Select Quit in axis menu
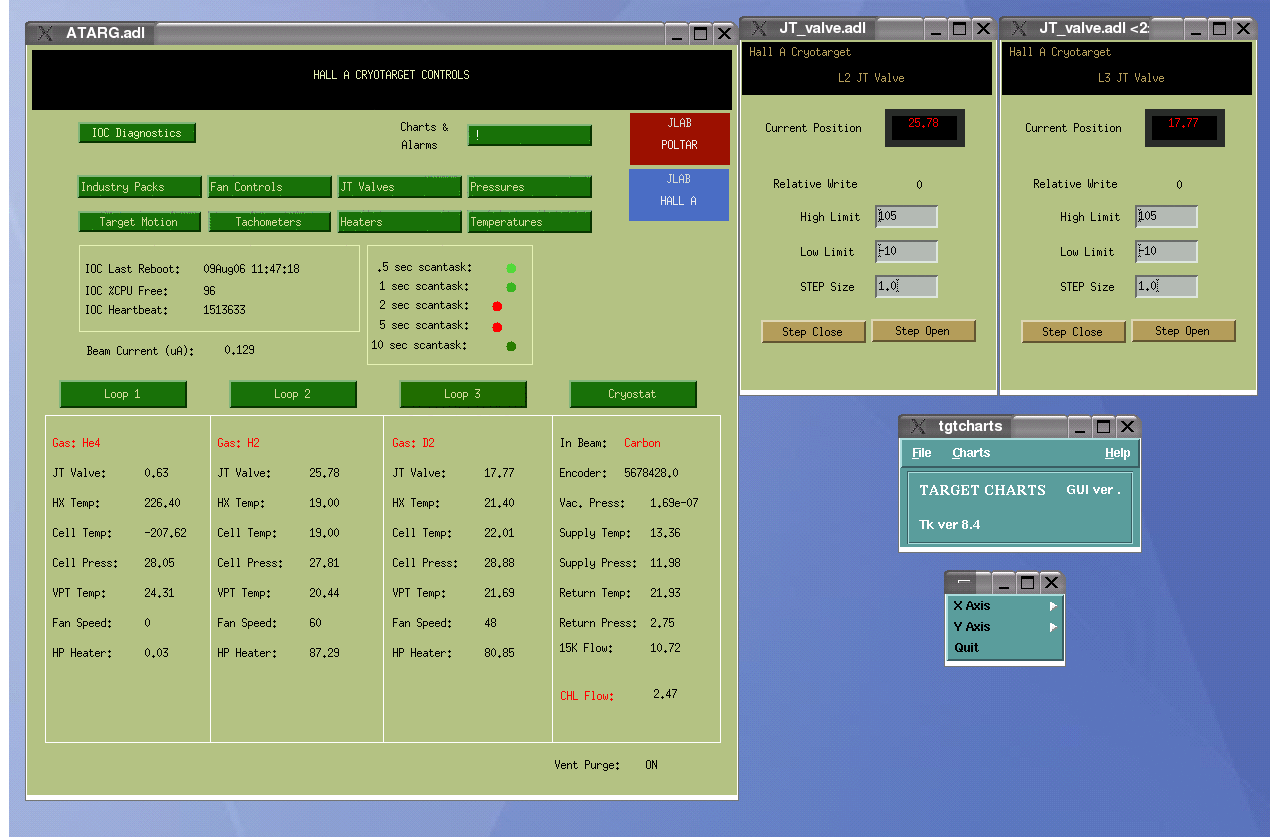Viewport: 1270px width, 837px height. [1004, 648]
